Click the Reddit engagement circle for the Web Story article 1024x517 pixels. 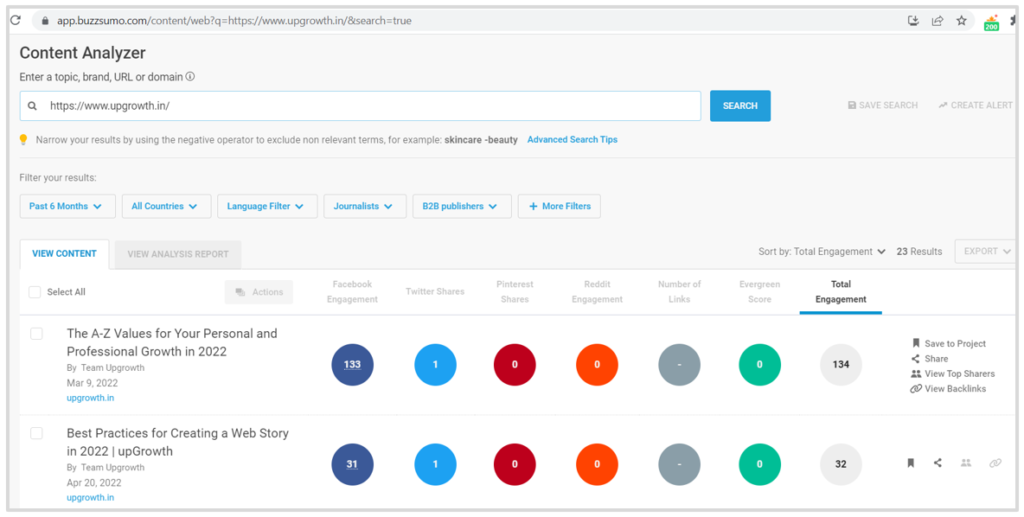point(597,464)
